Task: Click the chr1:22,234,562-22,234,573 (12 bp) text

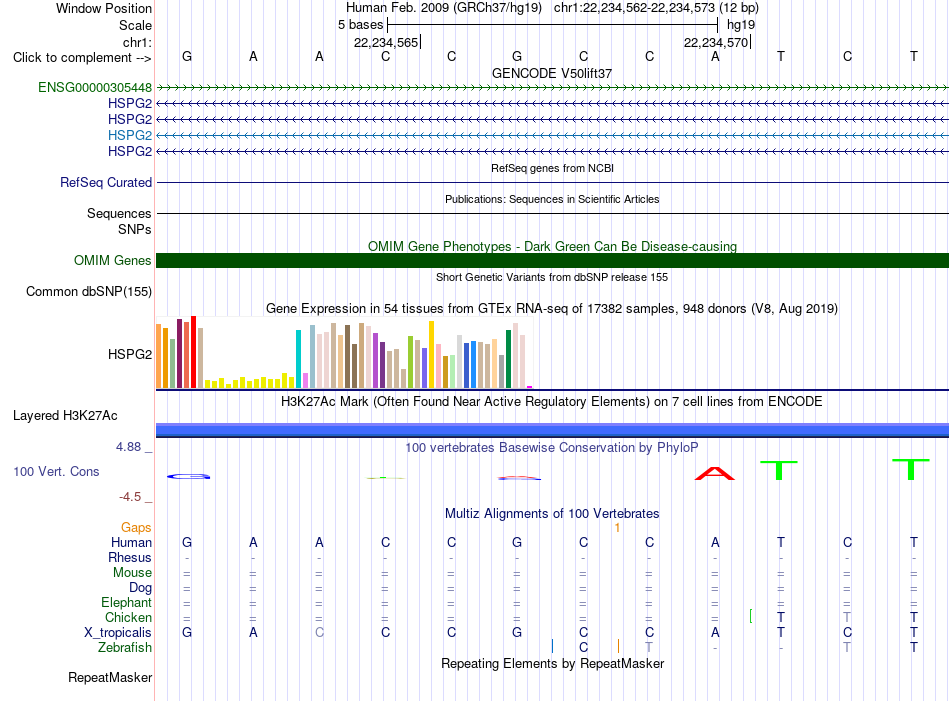Action: (656, 8)
